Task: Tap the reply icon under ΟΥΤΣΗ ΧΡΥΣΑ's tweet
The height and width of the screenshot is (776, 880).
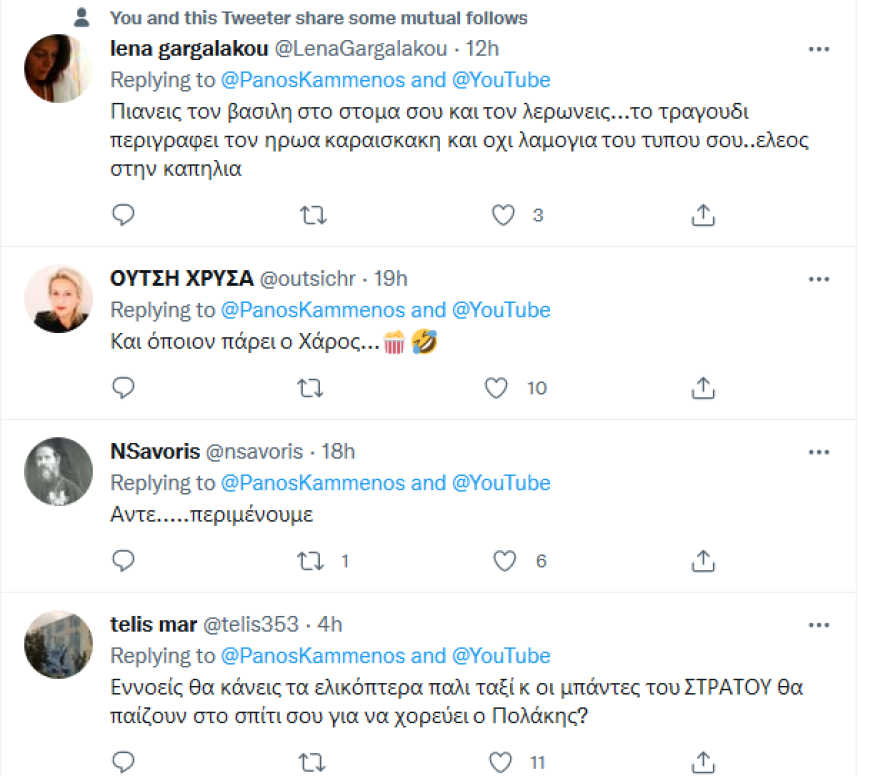Action: 123,388
